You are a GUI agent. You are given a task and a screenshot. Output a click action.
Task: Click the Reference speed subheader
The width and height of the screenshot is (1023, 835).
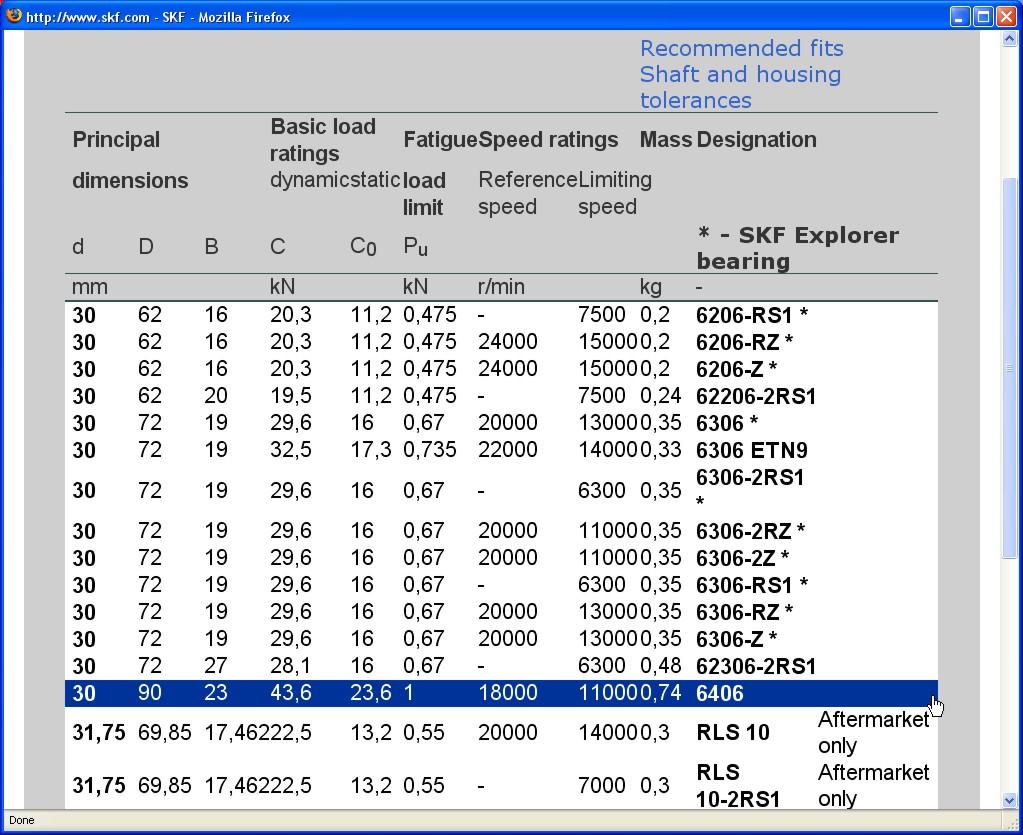[x=527, y=193]
